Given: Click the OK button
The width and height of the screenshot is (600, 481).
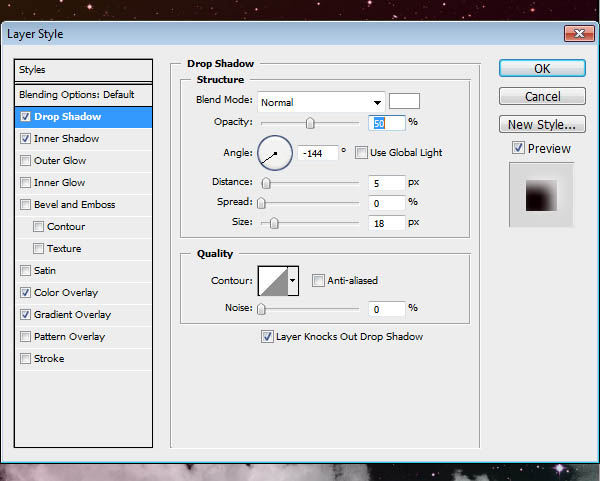Looking at the screenshot, I should (542, 68).
